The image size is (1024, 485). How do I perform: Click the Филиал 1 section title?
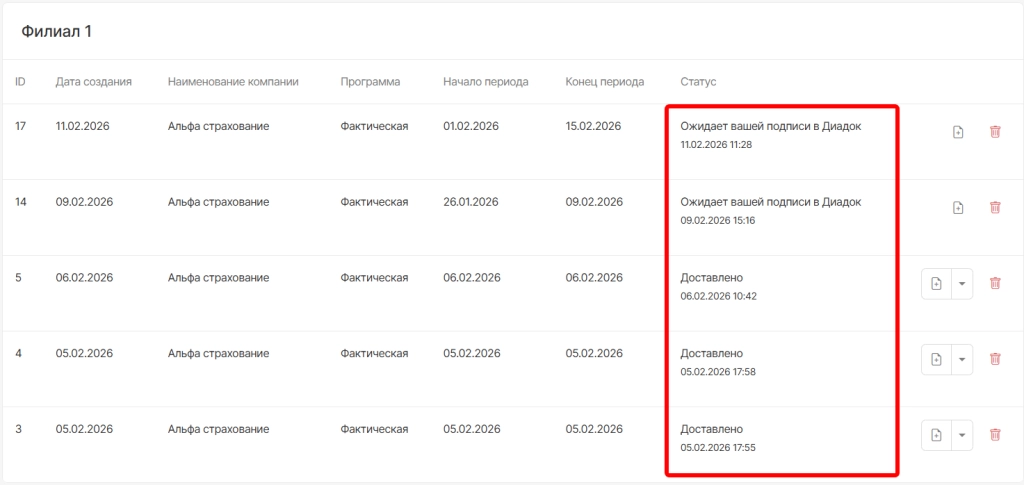[56, 32]
